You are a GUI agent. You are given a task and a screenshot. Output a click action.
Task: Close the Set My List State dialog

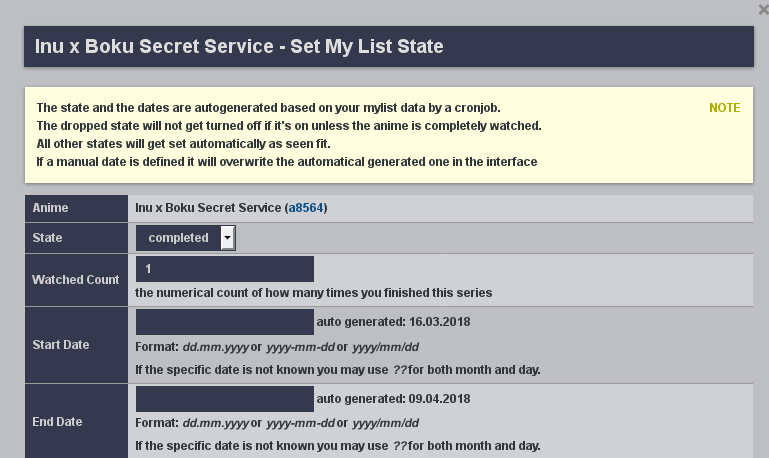(763, 9)
